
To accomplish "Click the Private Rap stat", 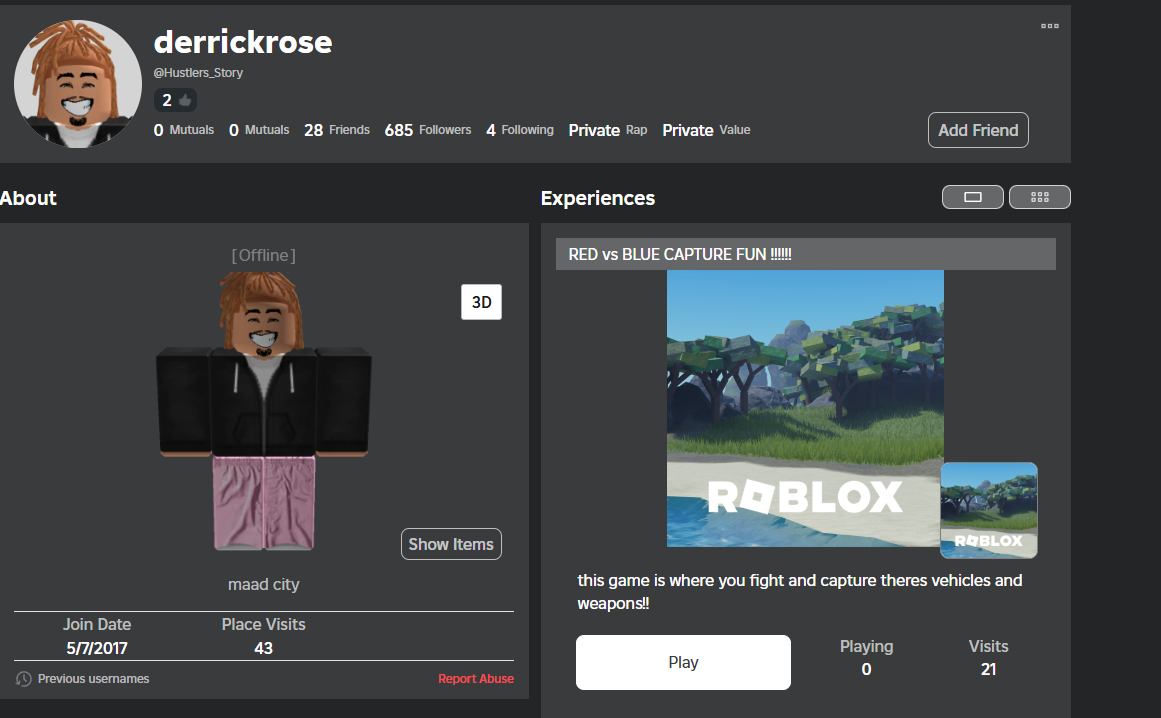I will click(x=608, y=130).
